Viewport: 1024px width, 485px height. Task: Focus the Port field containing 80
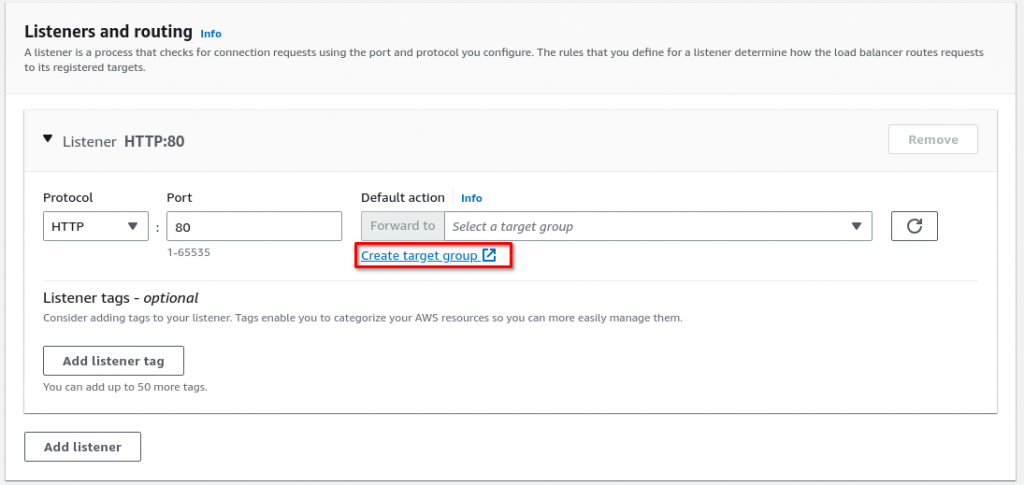click(x=254, y=226)
